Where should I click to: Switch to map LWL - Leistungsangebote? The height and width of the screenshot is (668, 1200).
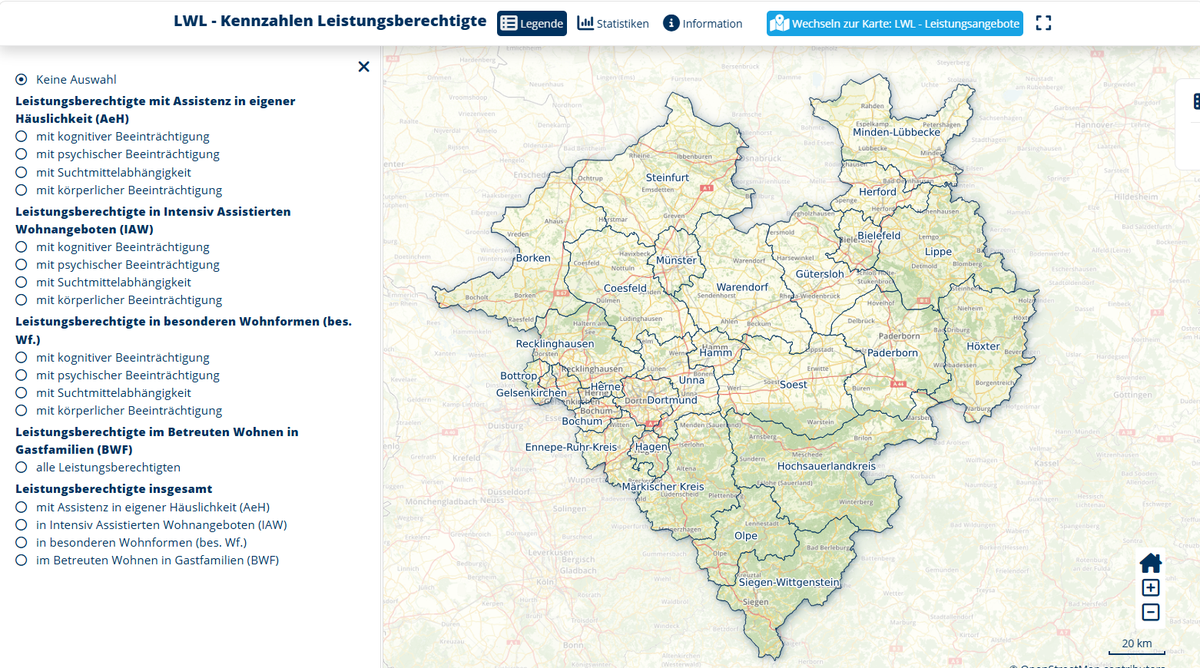pyautogui.click(x=895, y=23)
